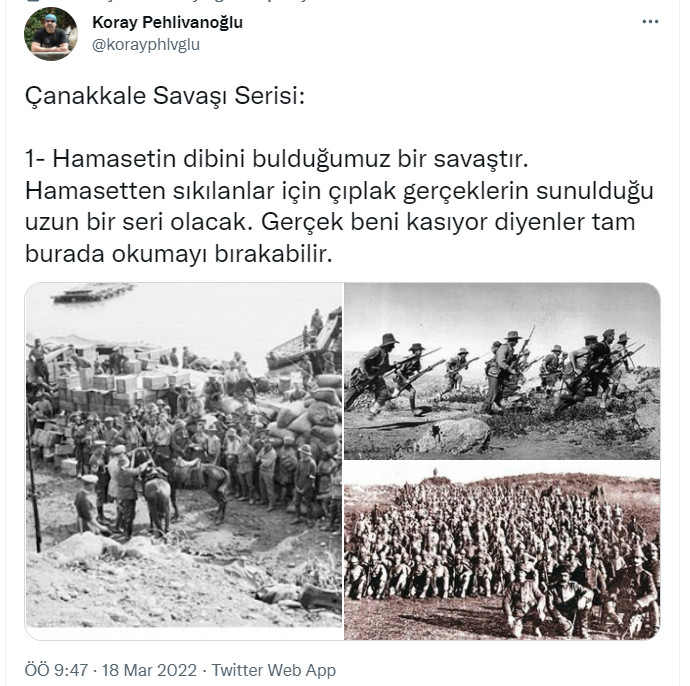Click the line Hamasetten sıkılanlar için çıplak

339,191
